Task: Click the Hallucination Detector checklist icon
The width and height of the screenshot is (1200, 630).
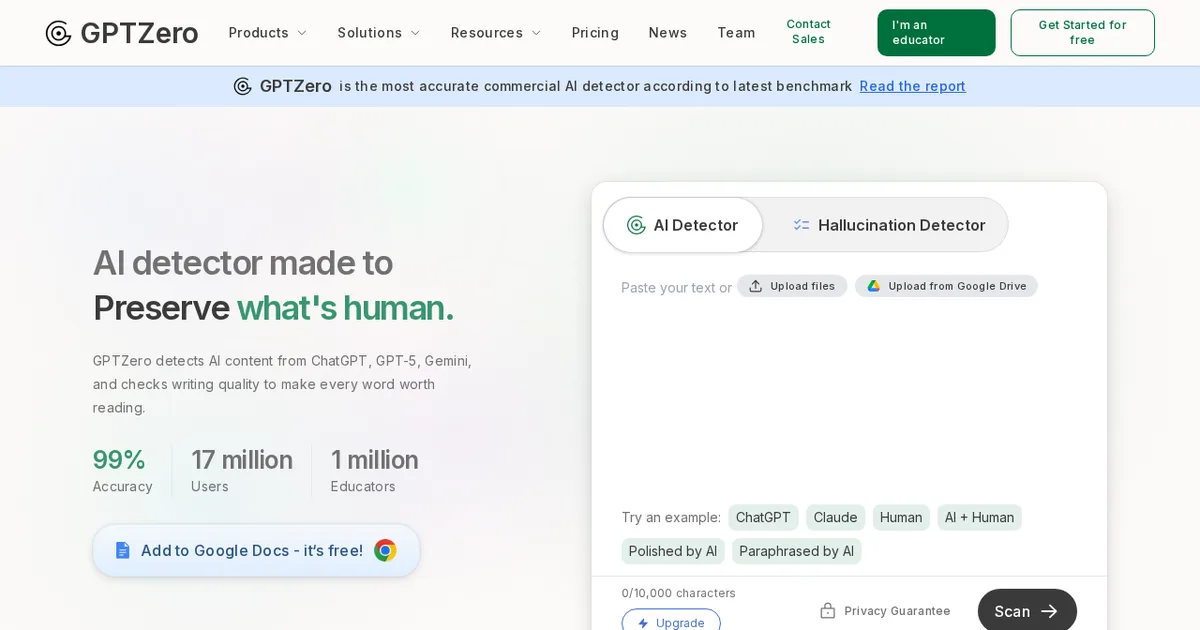Action: point(801,225)
